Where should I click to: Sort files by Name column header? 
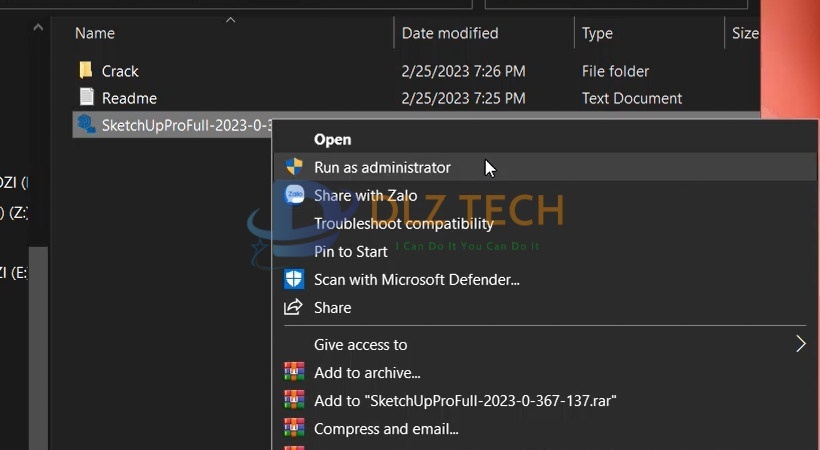pyautogui.click(x=95, y=33)
